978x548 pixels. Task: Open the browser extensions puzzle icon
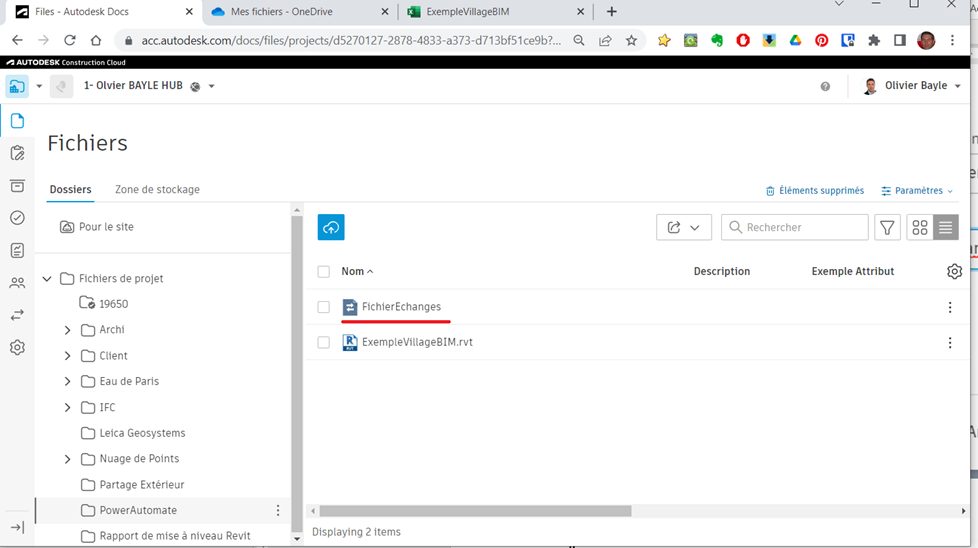(874, 40)
